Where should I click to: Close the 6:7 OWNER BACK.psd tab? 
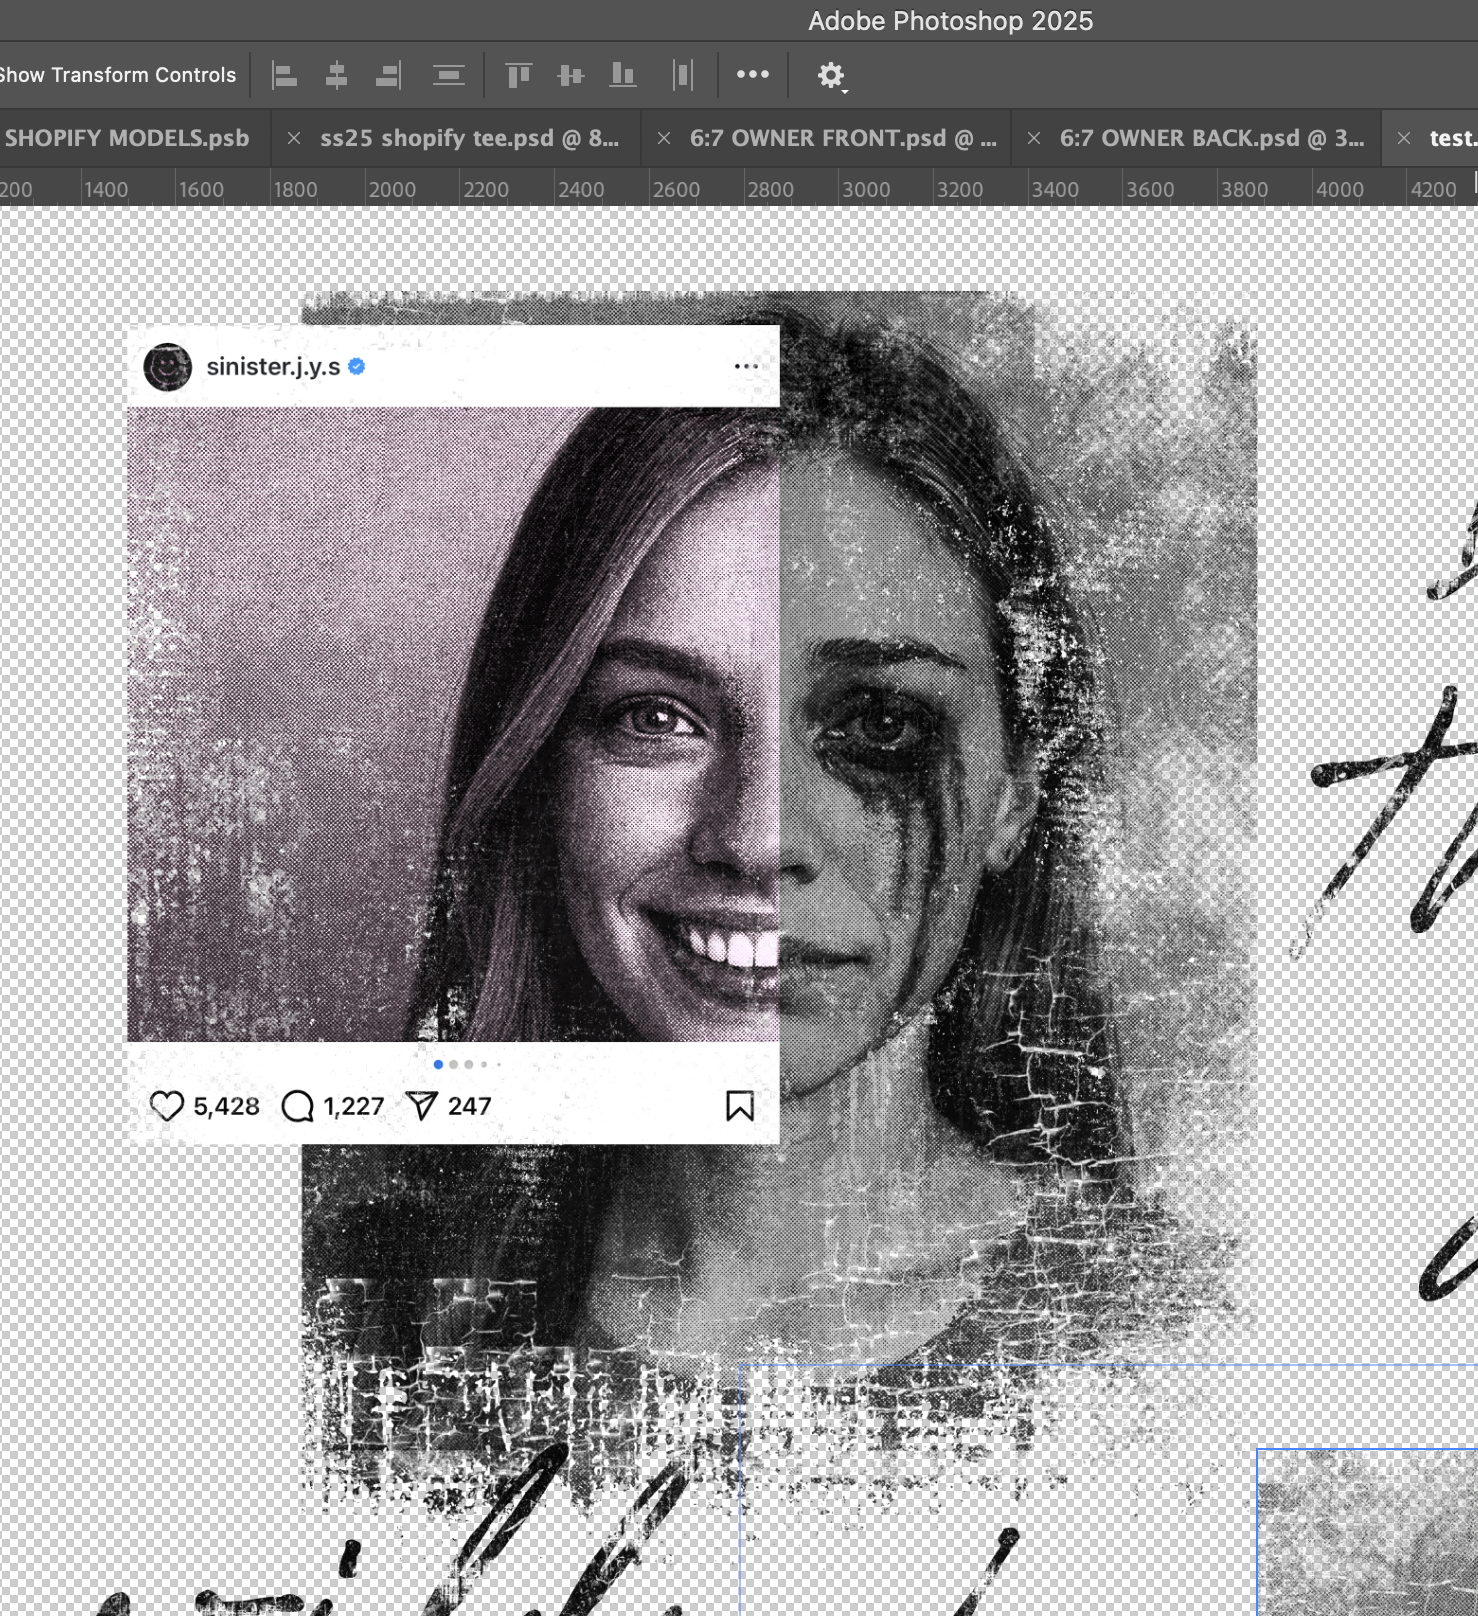(x=1034, y=138)
